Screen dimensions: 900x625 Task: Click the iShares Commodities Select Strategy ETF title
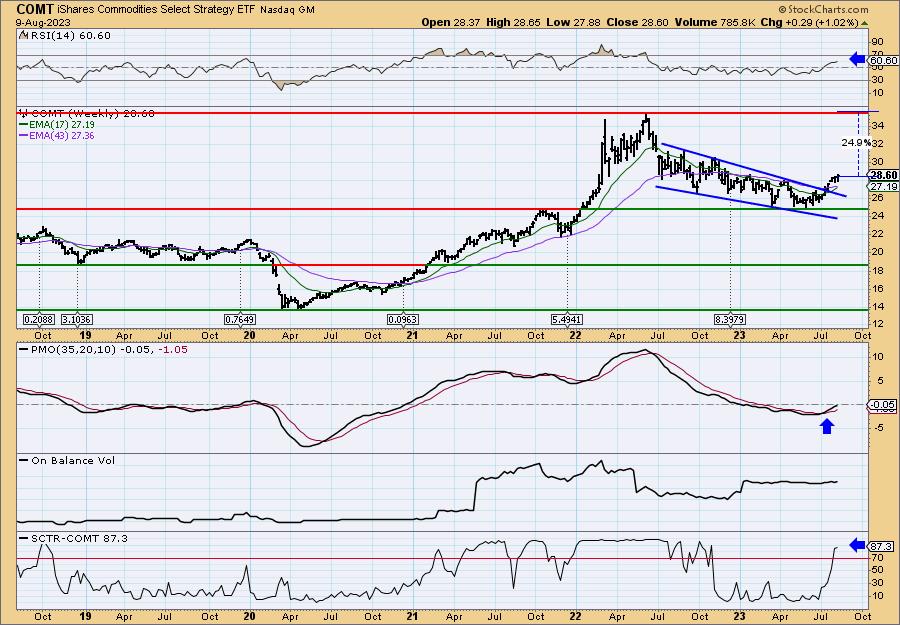157,10
